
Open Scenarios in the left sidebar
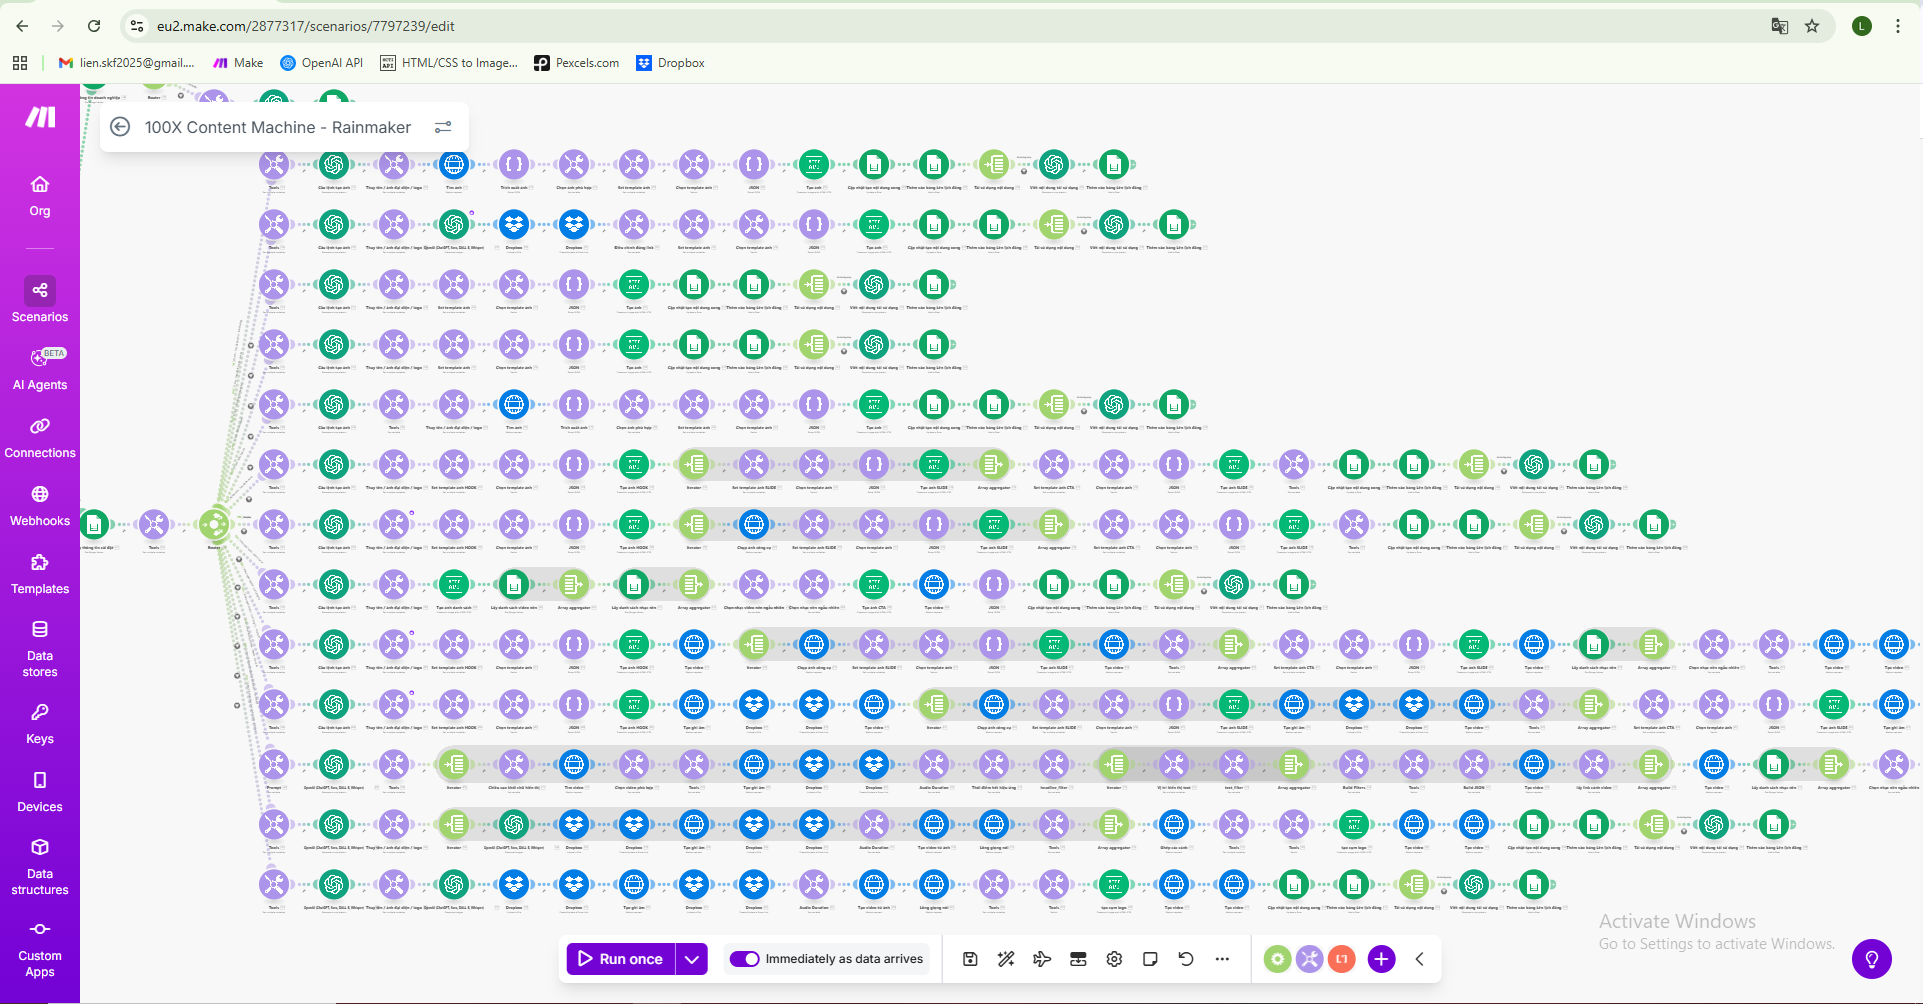tap(40, 300)
